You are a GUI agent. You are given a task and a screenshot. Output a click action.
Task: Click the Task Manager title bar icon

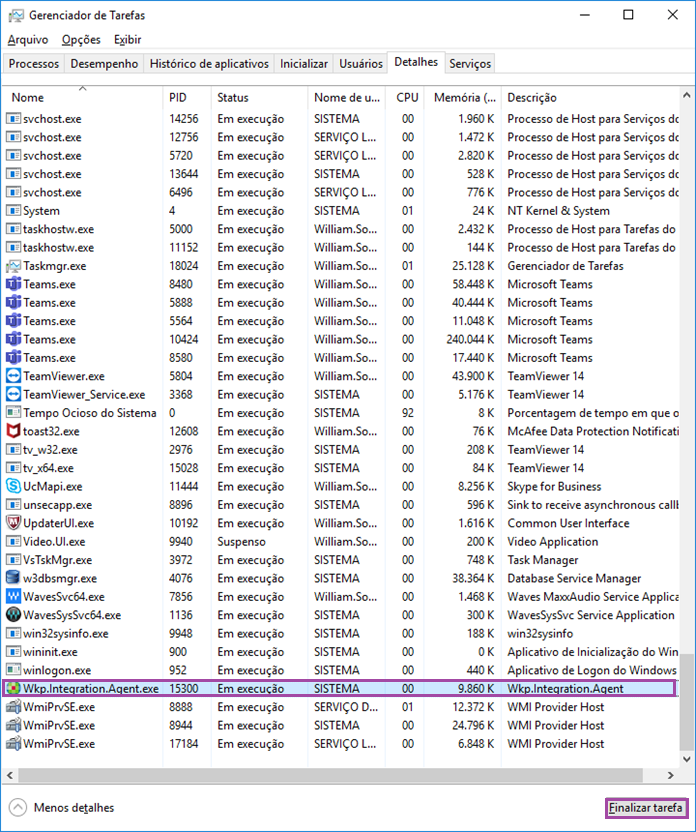coord(16,15)
